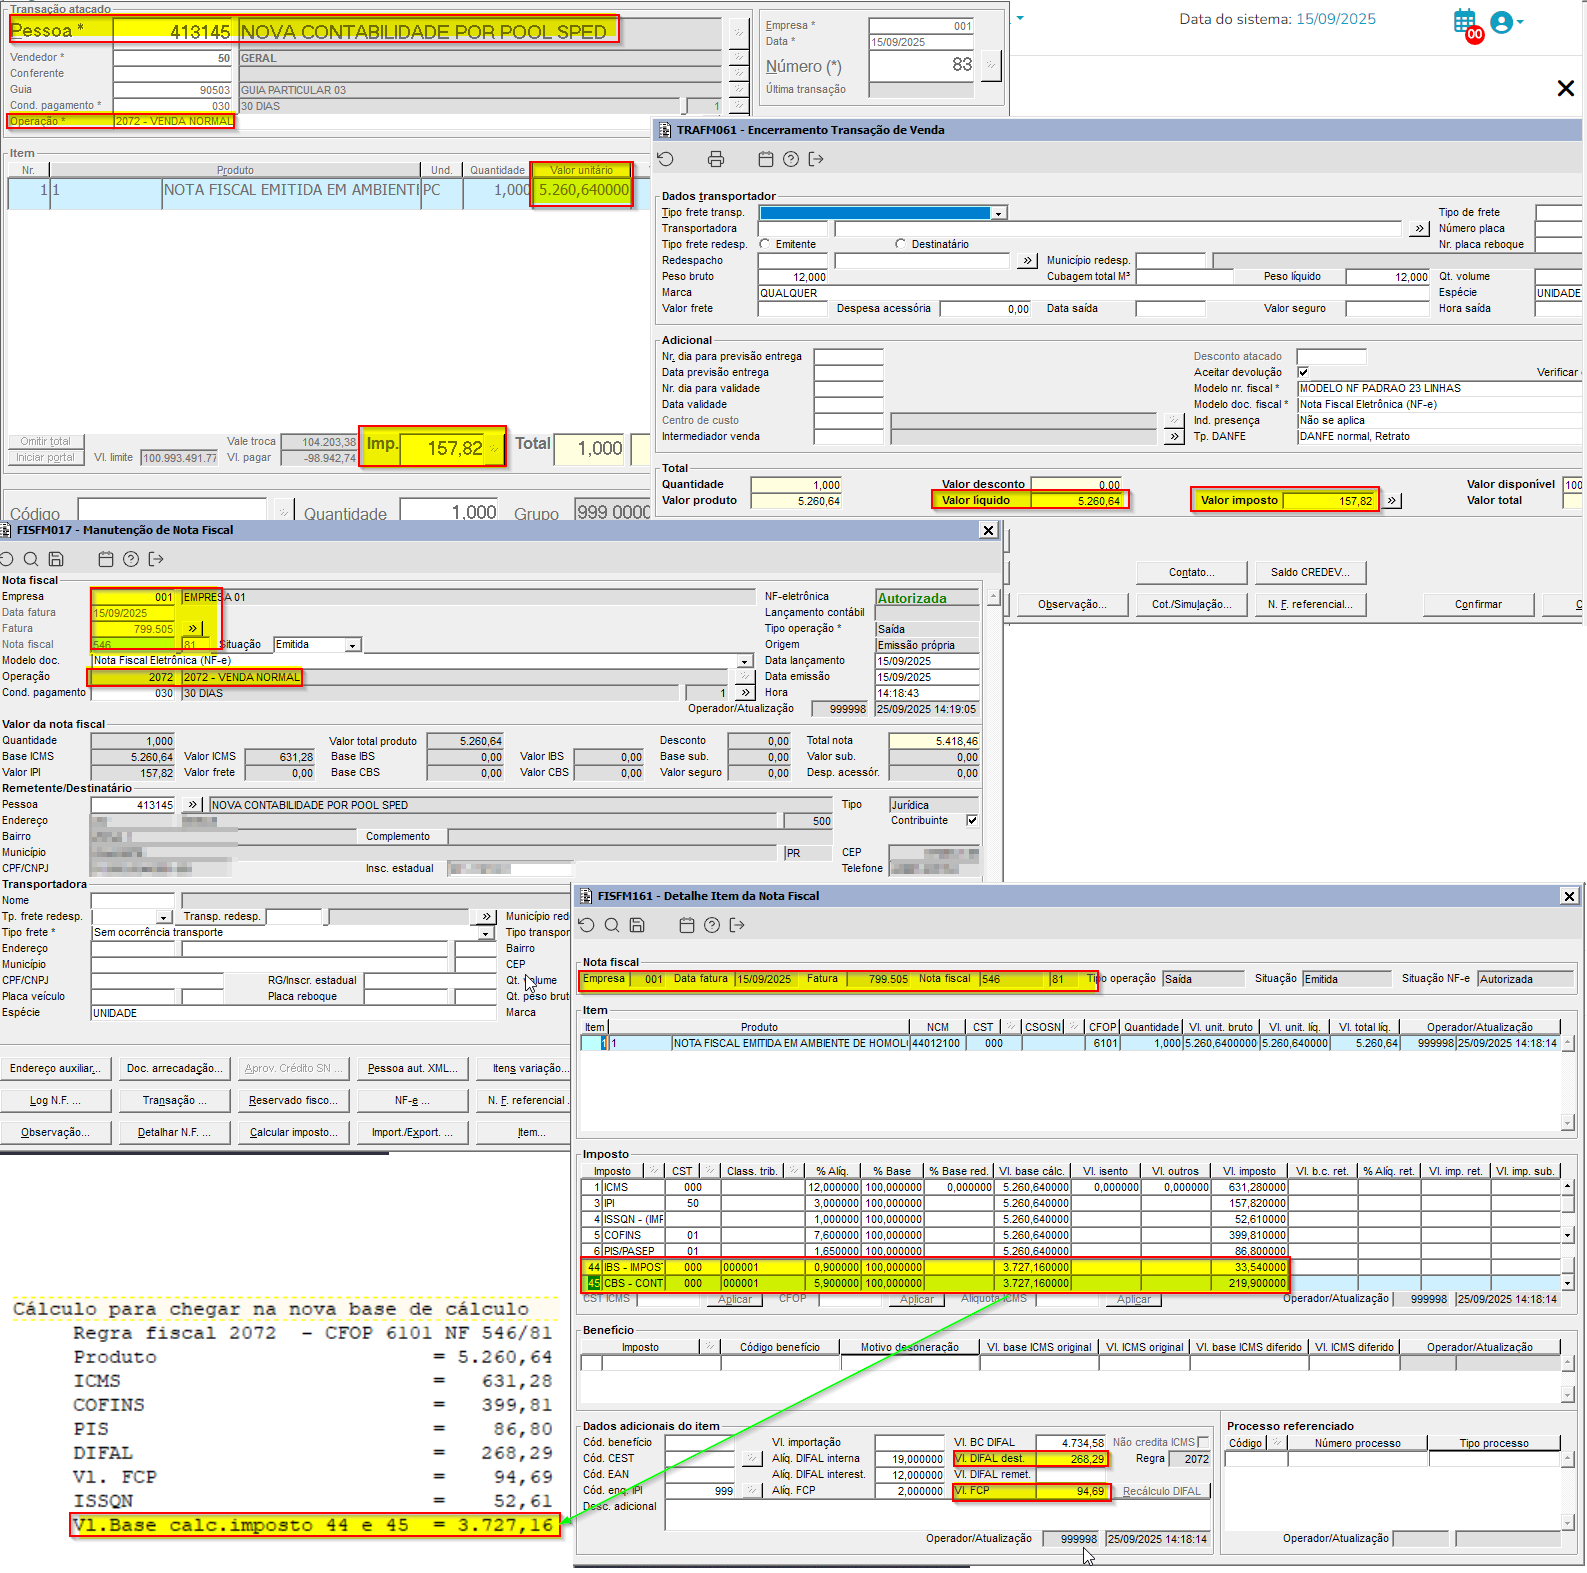Click the Pessoa lookup arrow in Remetente/Destinatário
Viewport: 1587px width, 1573px height.
pos(193,804)
